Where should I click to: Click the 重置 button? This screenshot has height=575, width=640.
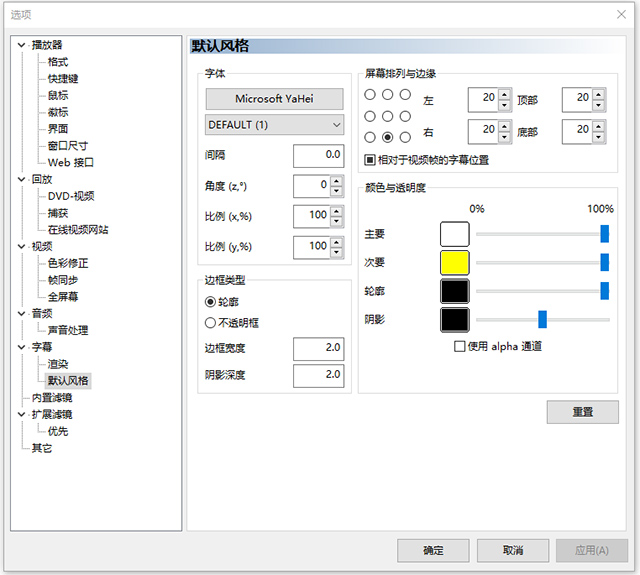click(582, 412)
